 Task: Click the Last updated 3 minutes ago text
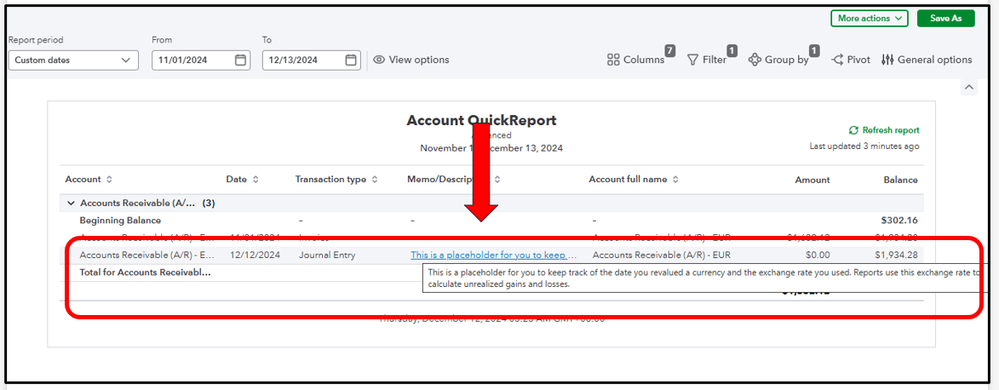(864, 146)
